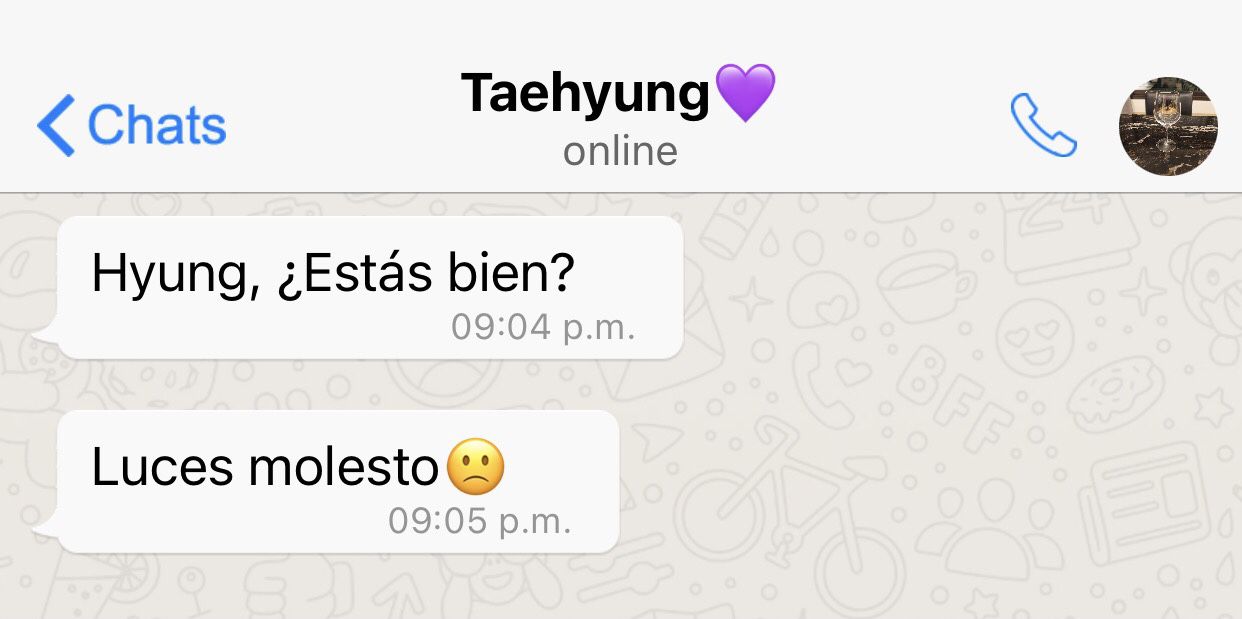Open contact info via Taehyung name

[585, 93]
